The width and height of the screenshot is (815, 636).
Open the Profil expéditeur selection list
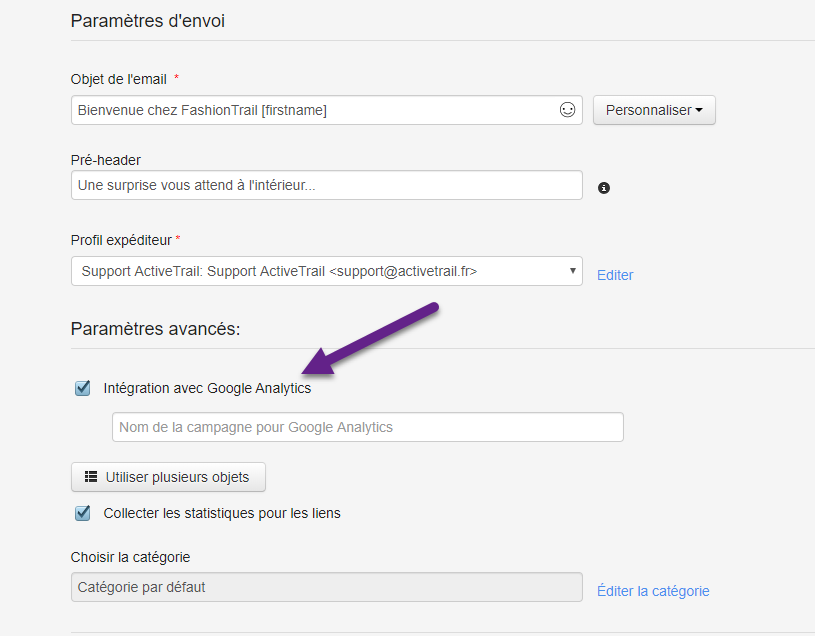[x=325, y=271]
